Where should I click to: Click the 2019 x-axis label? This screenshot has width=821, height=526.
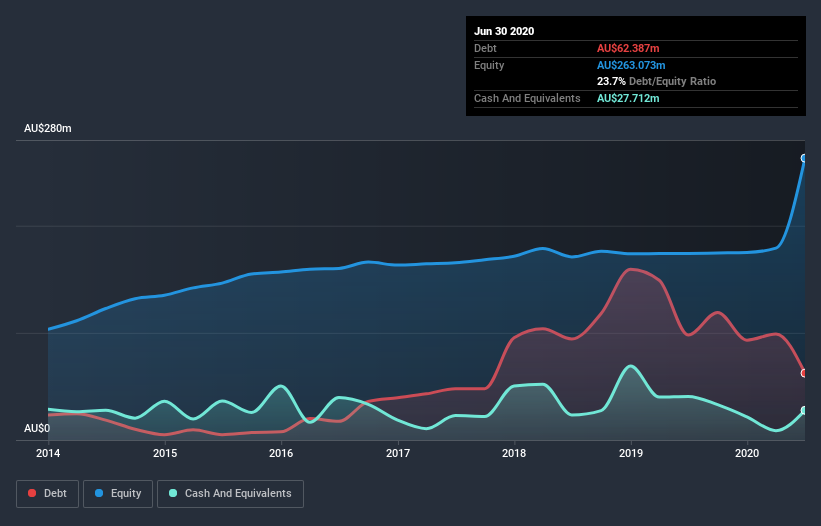pos(631,453)
